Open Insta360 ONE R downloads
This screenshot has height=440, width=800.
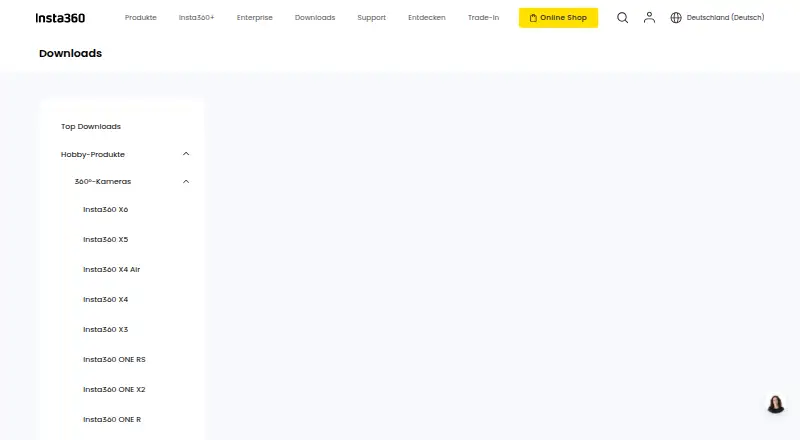pos(112,420)
